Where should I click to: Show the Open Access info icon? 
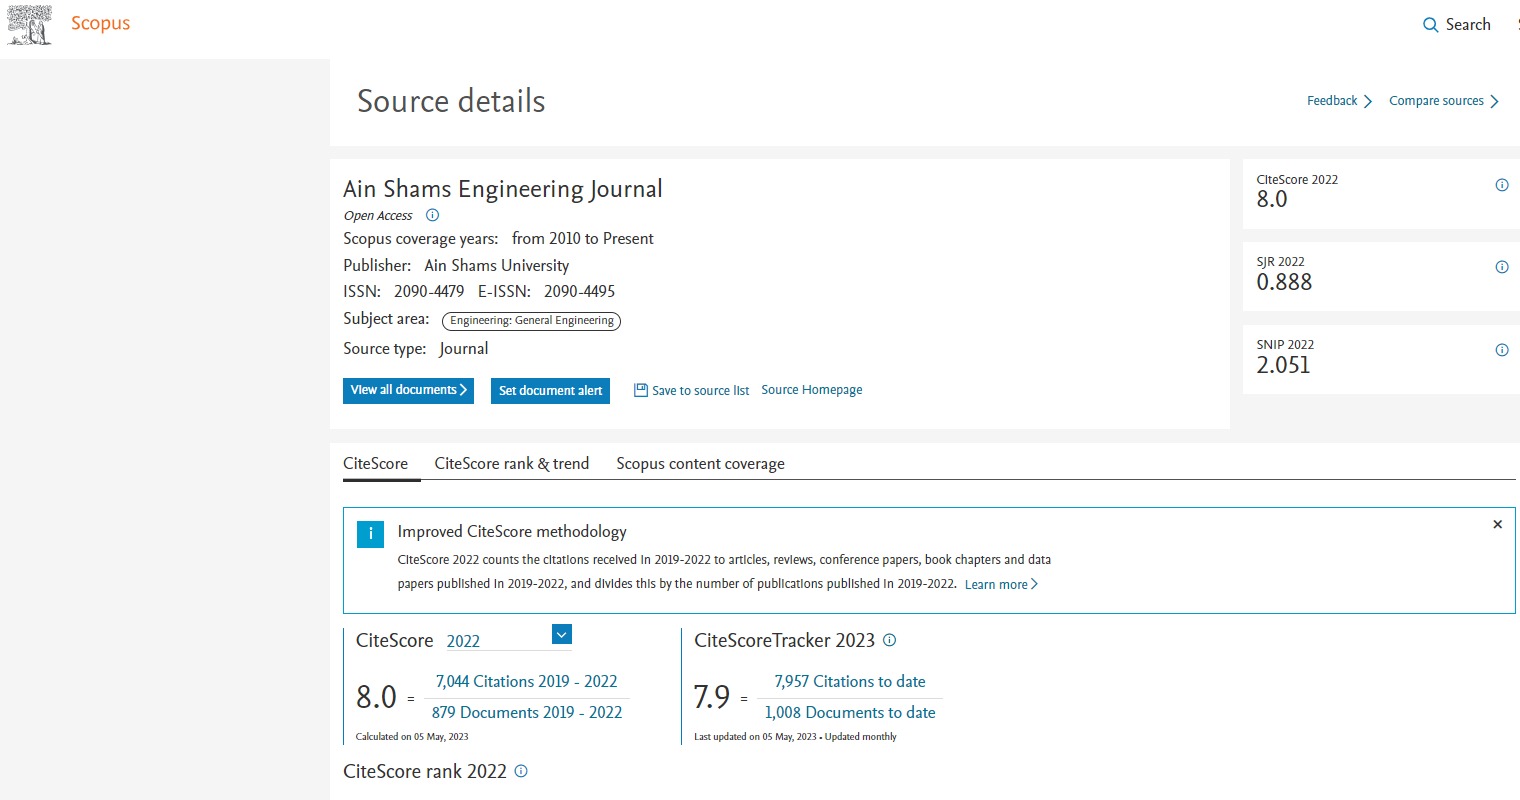432,215
